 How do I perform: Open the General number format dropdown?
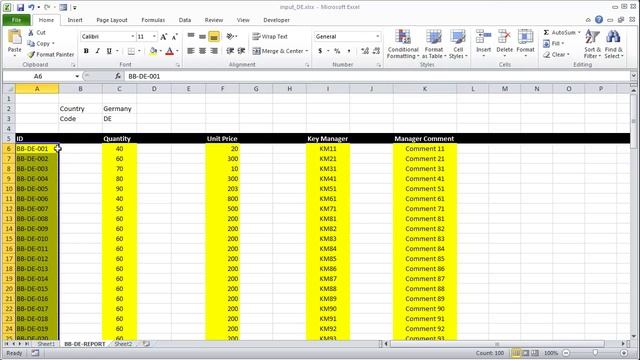[x=378, y=37]
